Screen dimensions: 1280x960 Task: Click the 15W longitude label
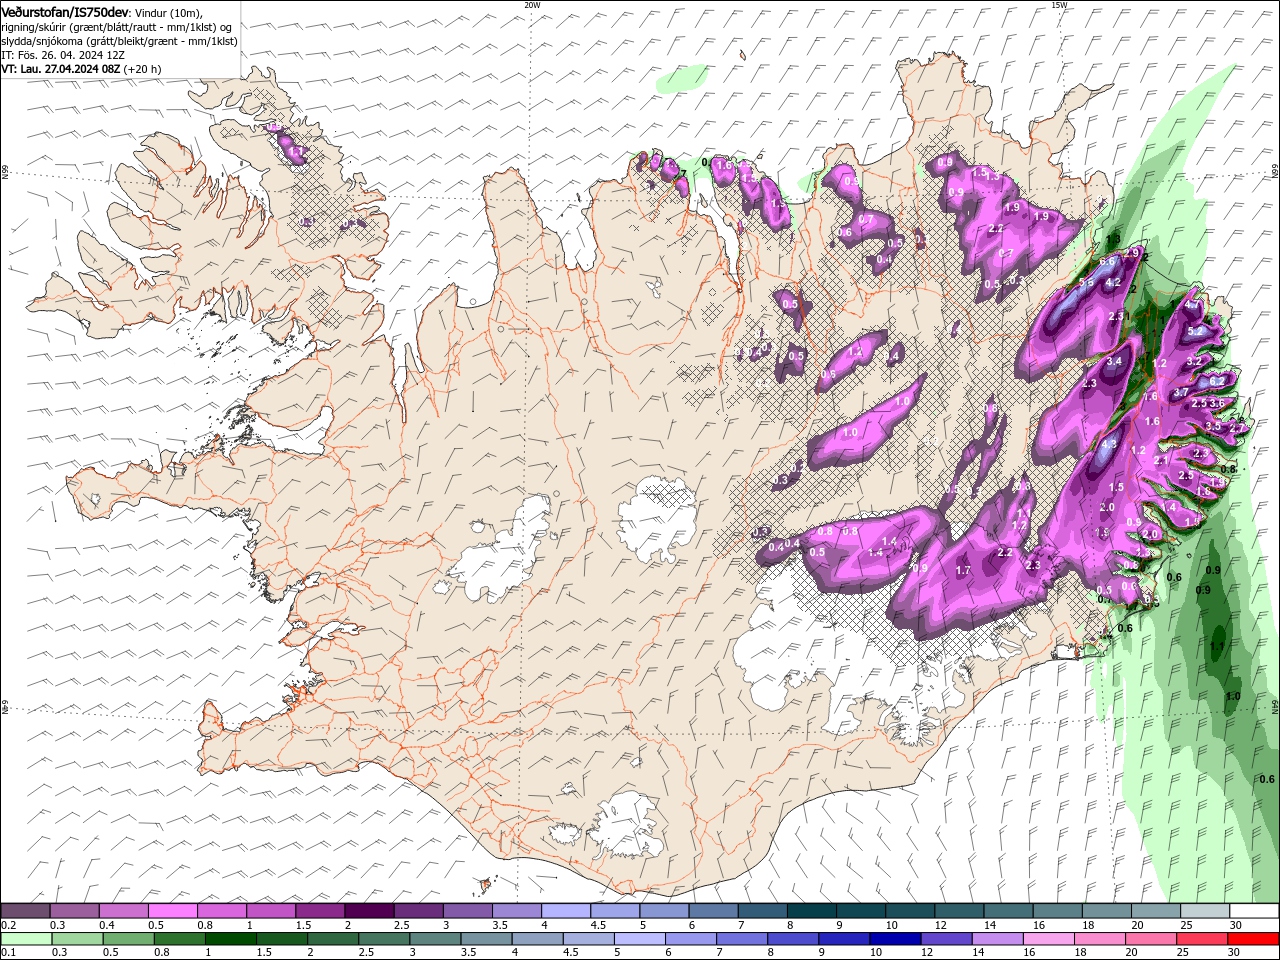coord(1059,5)
